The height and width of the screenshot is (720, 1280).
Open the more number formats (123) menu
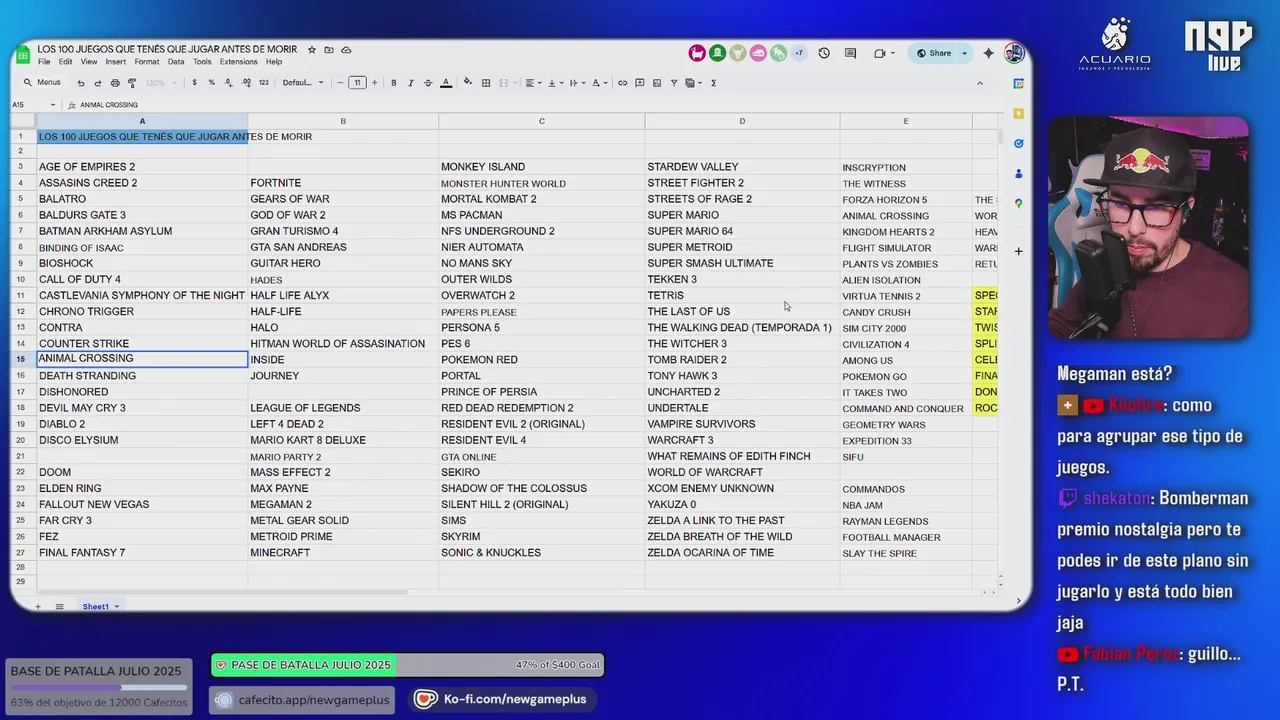tap(263, 83)
